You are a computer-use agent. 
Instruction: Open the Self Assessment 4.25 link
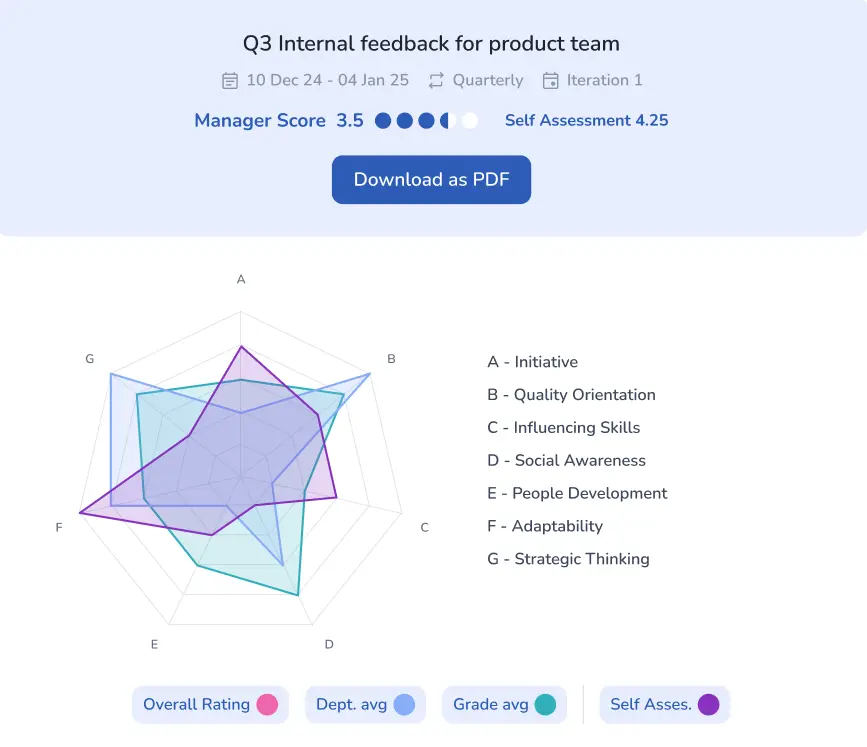(x=586, y=121)
